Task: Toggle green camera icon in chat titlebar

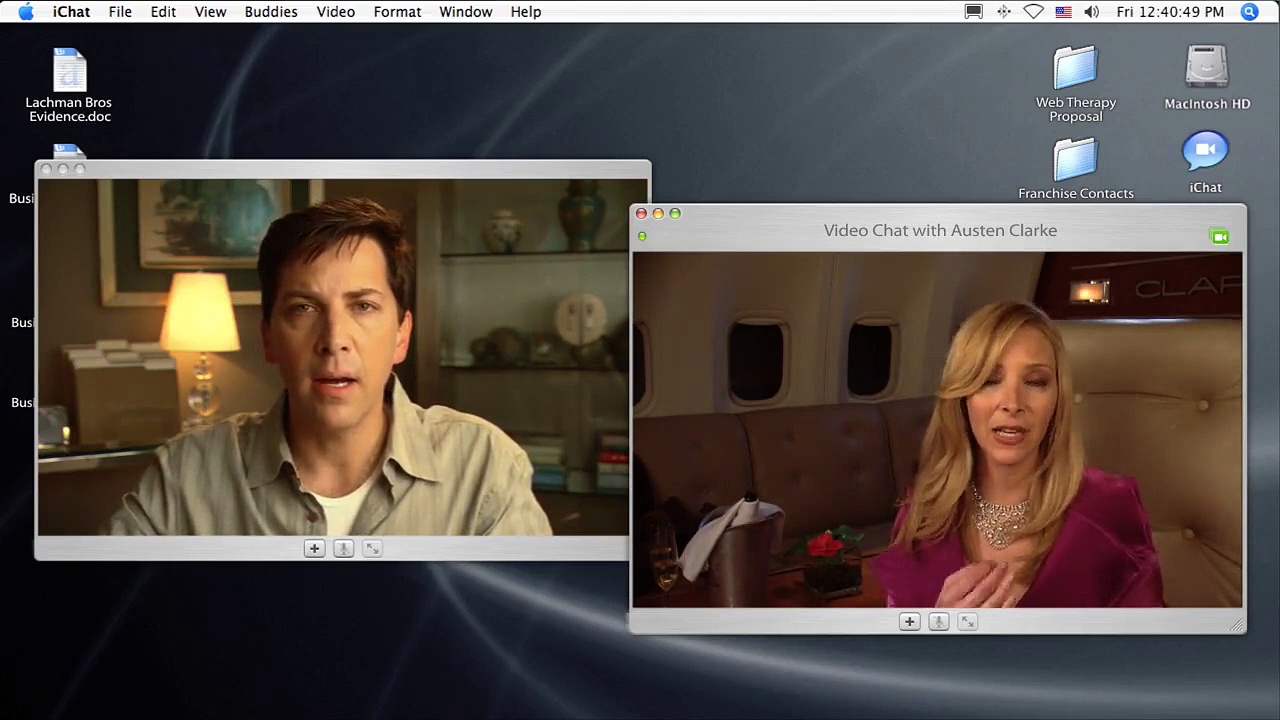Action: pyautogui.click(x=1219, y=237)
